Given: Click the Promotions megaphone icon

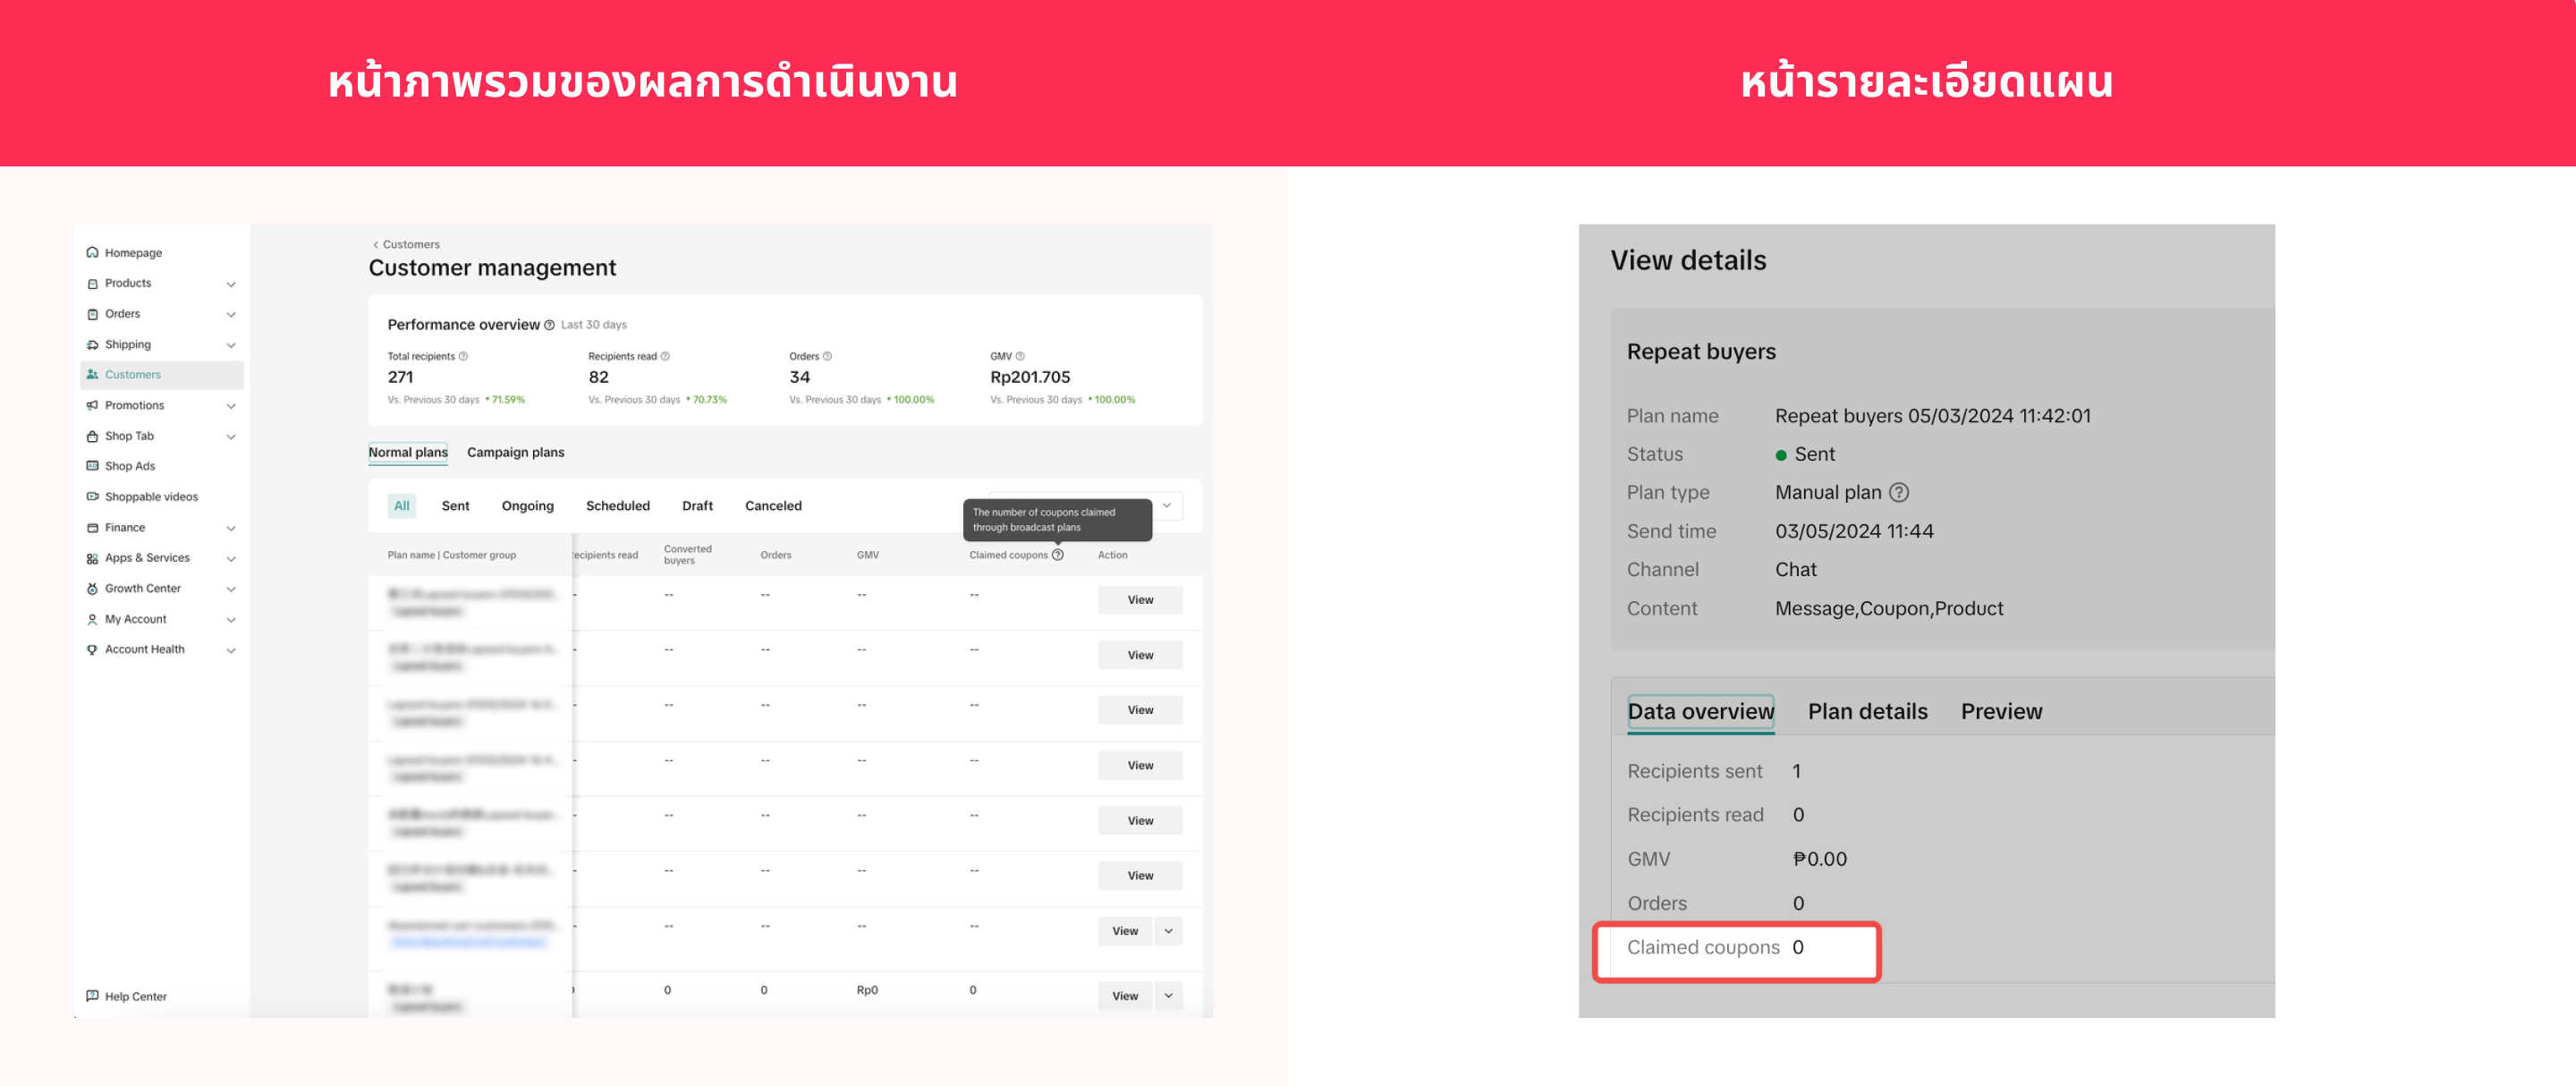Looking at the screenshot, I should pos(92,406).
